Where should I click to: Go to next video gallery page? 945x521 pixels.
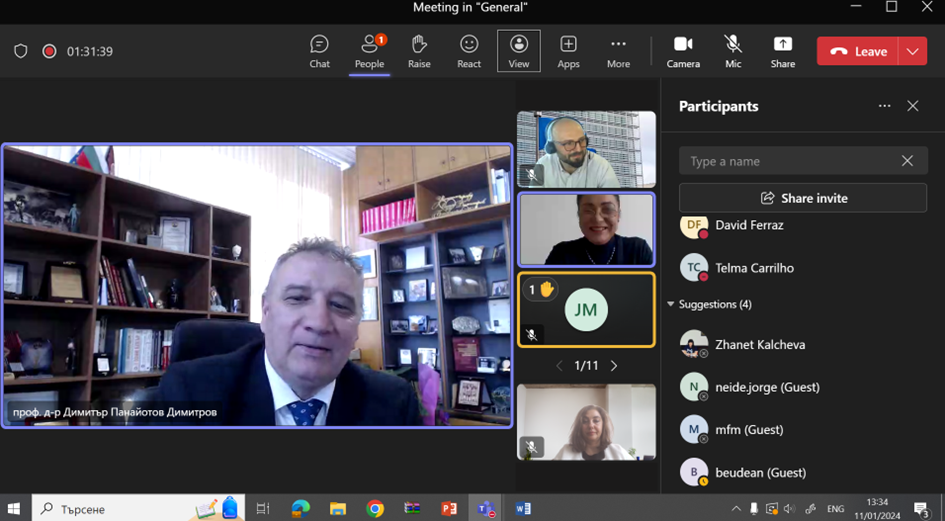click(614, 366)
